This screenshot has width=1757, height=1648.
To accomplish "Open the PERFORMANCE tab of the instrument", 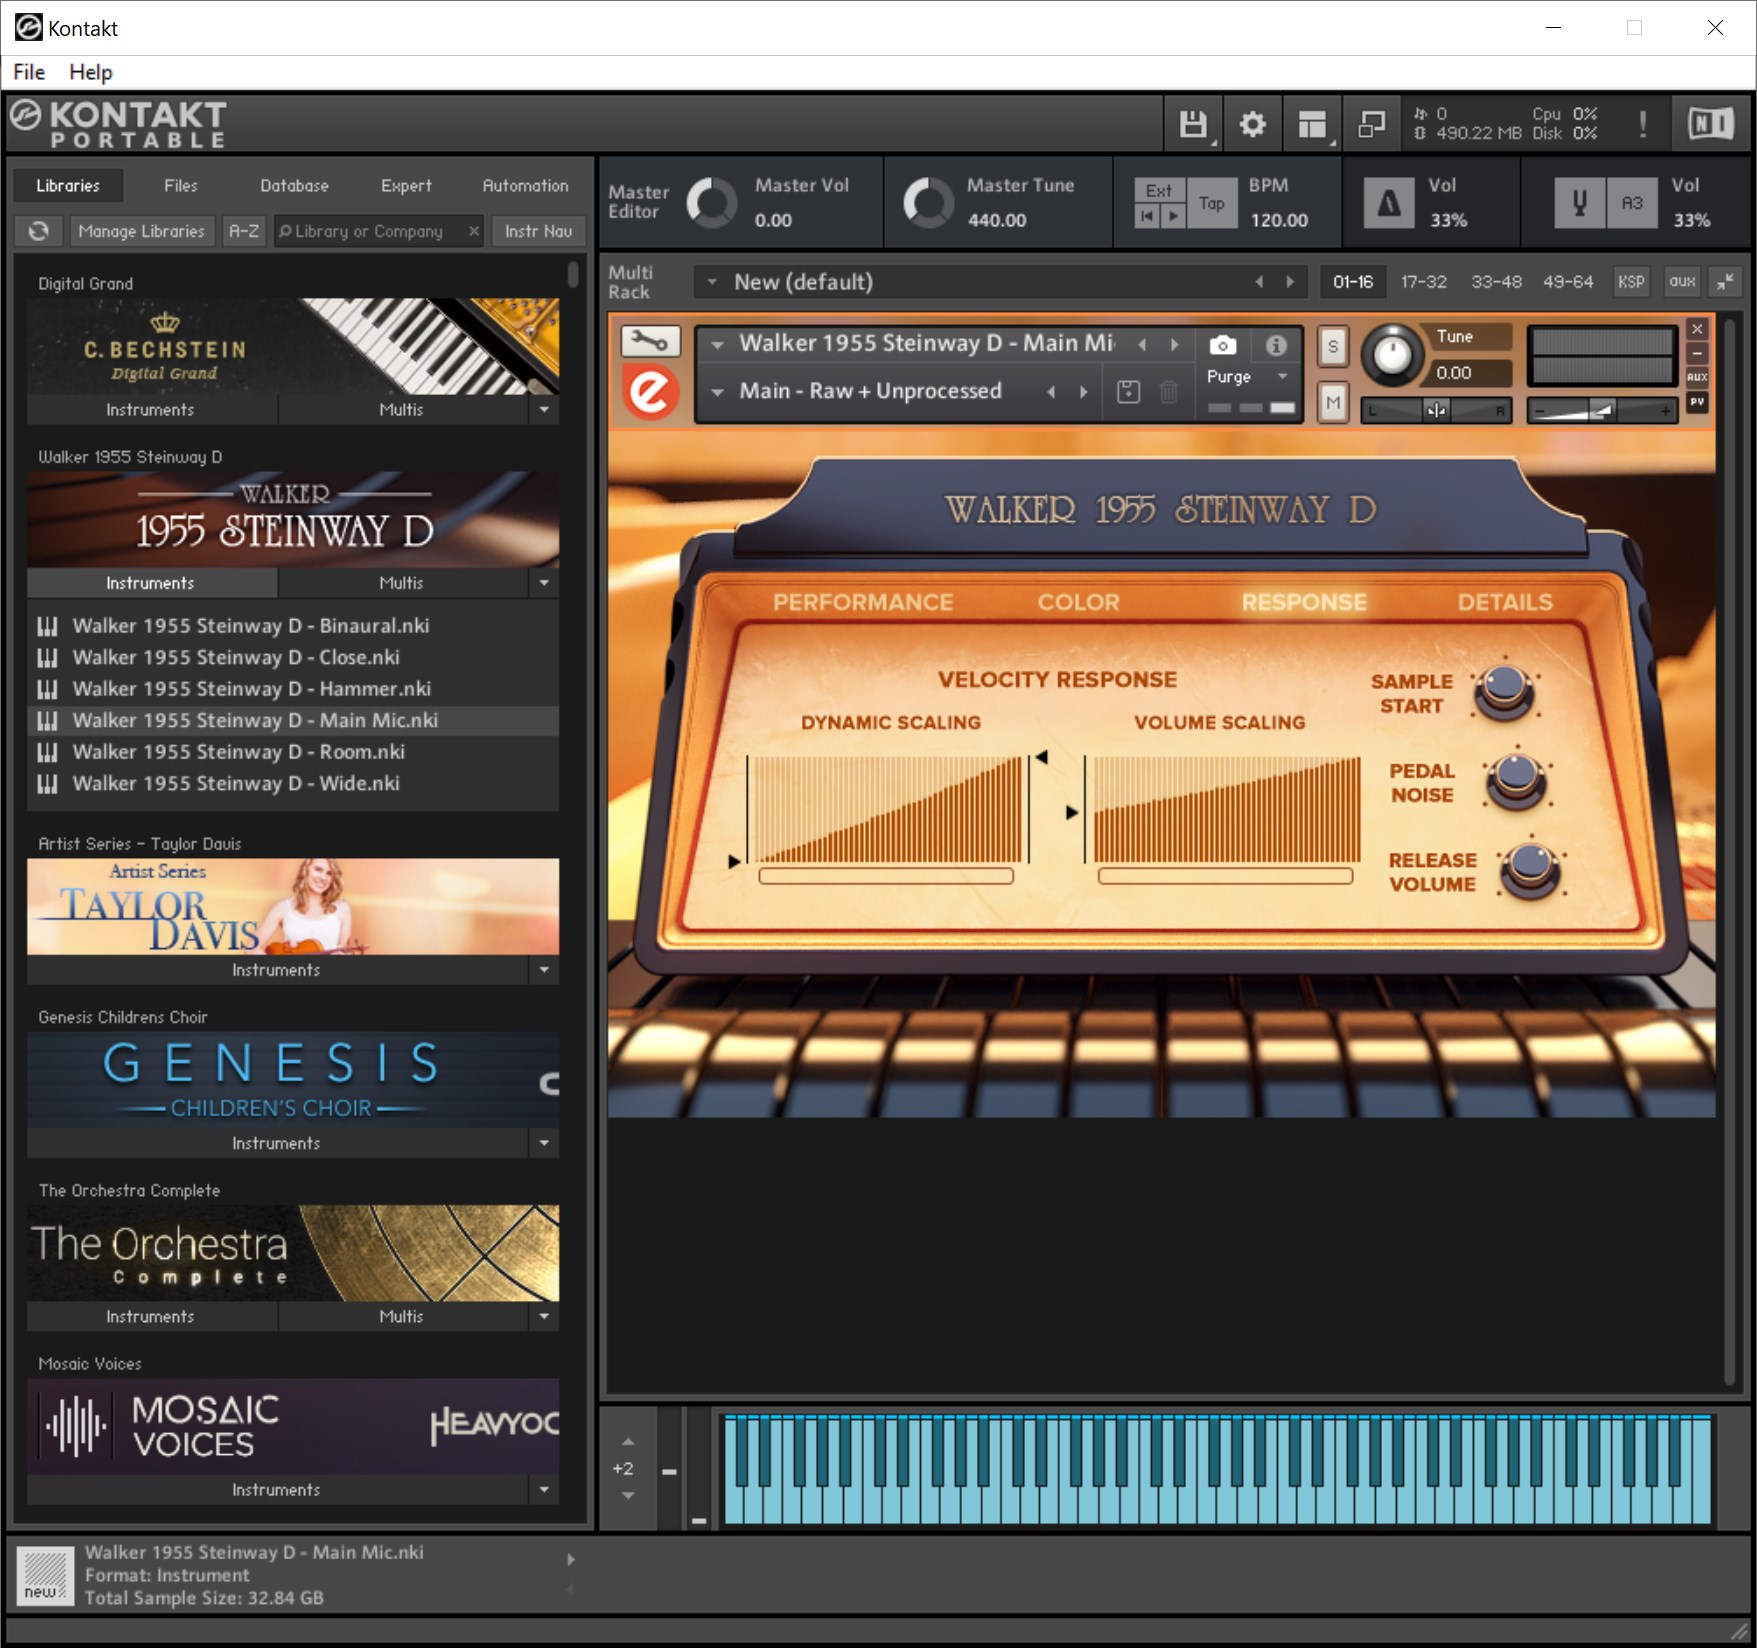I will pyautogui.click(x=862, y=602).
